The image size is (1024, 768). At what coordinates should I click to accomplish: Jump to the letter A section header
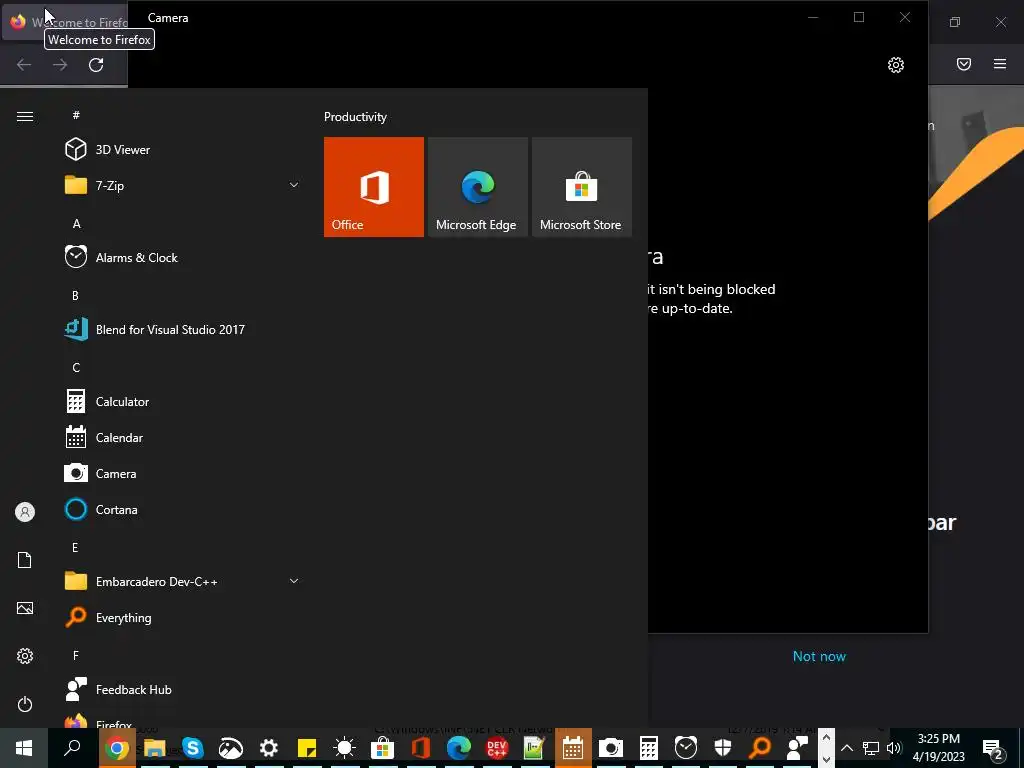point(76,223)
